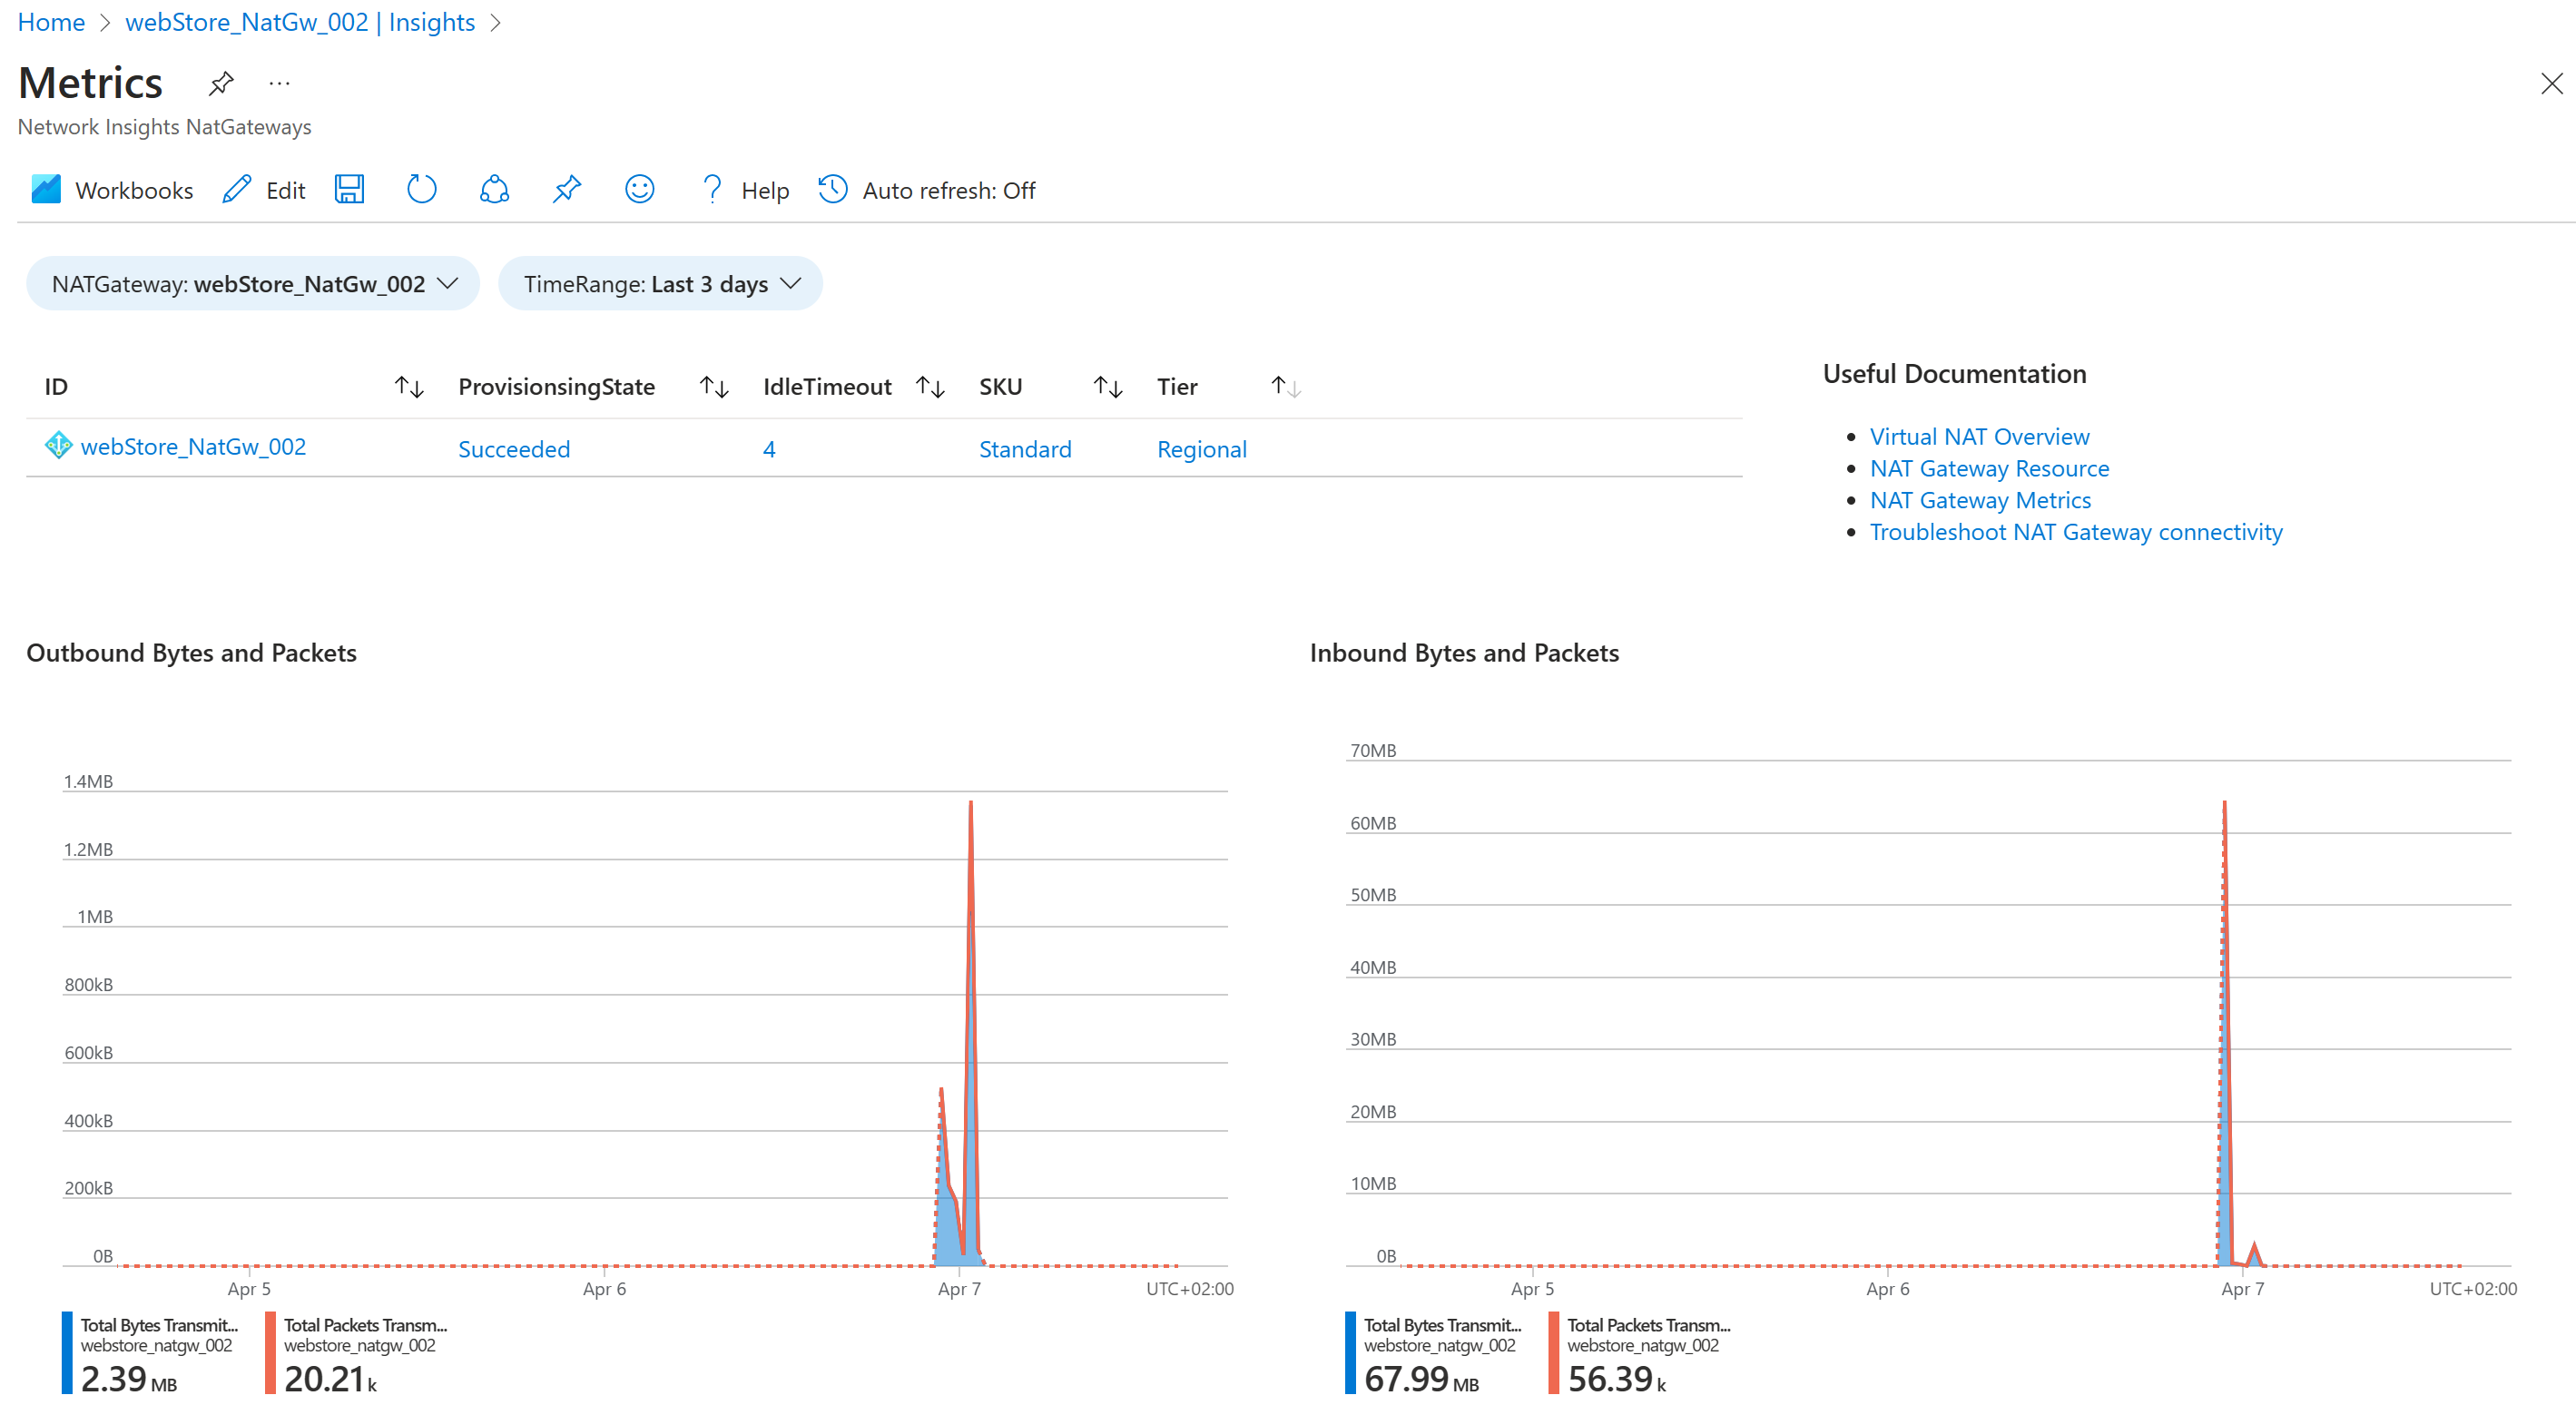Click the Workbooks icon in toolbar
The image size is (2576, 1405).
(46, 190)
